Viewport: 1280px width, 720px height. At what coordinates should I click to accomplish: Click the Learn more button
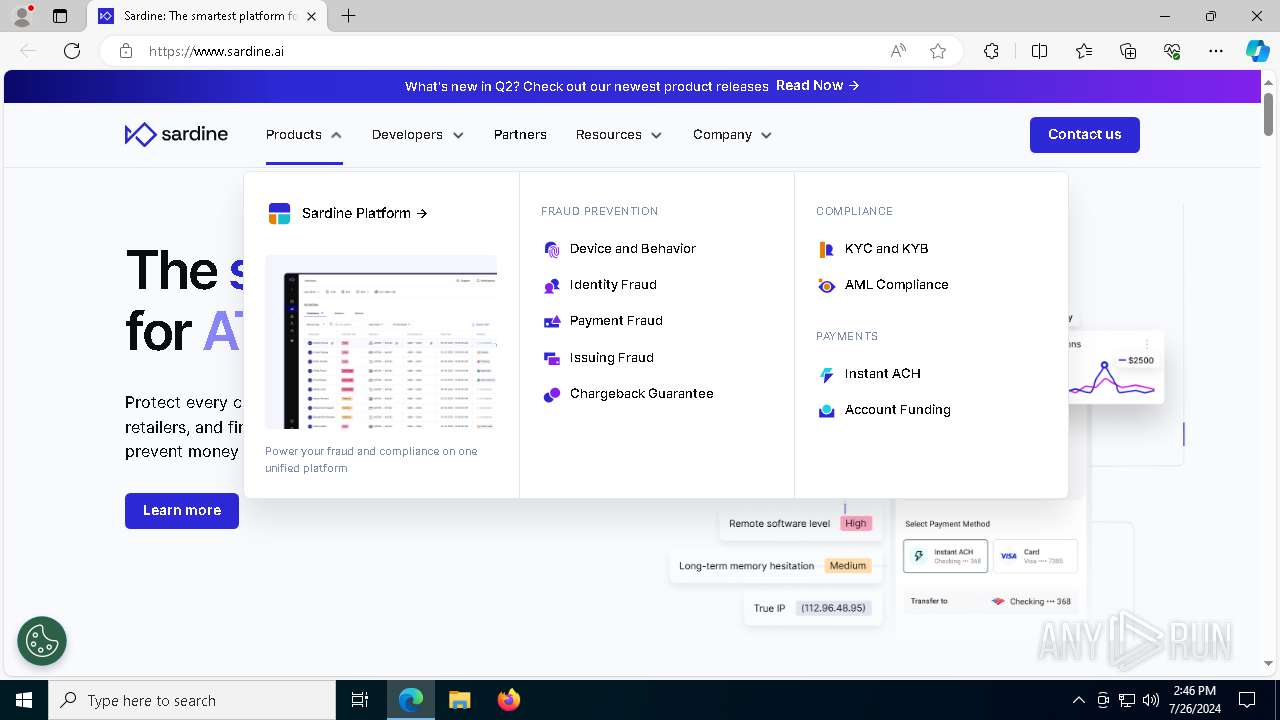pos(182,511)
